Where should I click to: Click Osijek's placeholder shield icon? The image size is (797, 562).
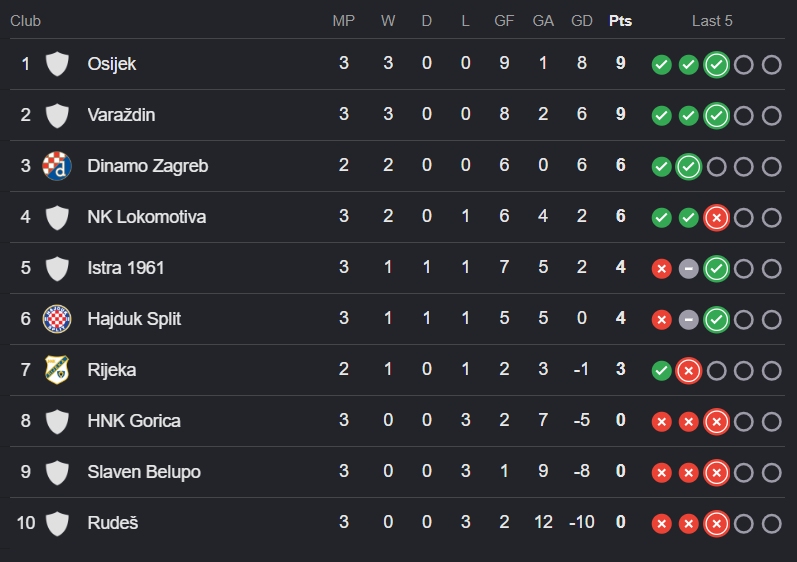click(57, 64)
